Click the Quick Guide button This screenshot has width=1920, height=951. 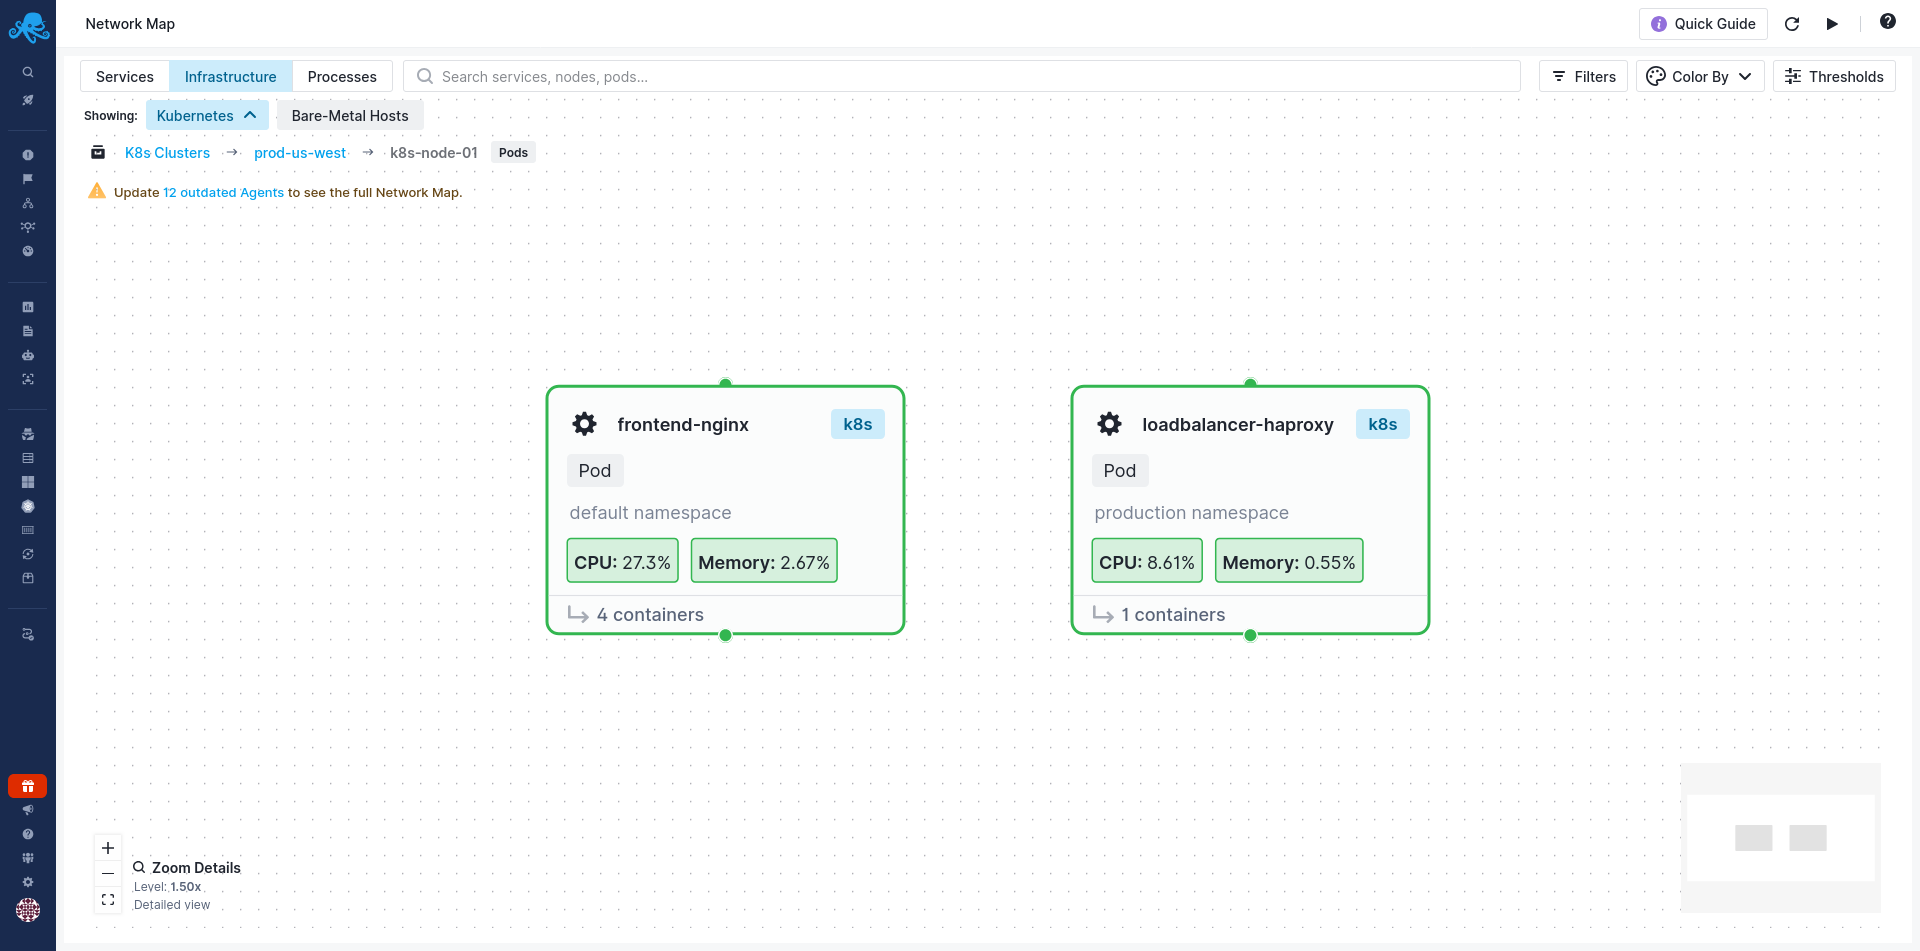click(1703, 24)
